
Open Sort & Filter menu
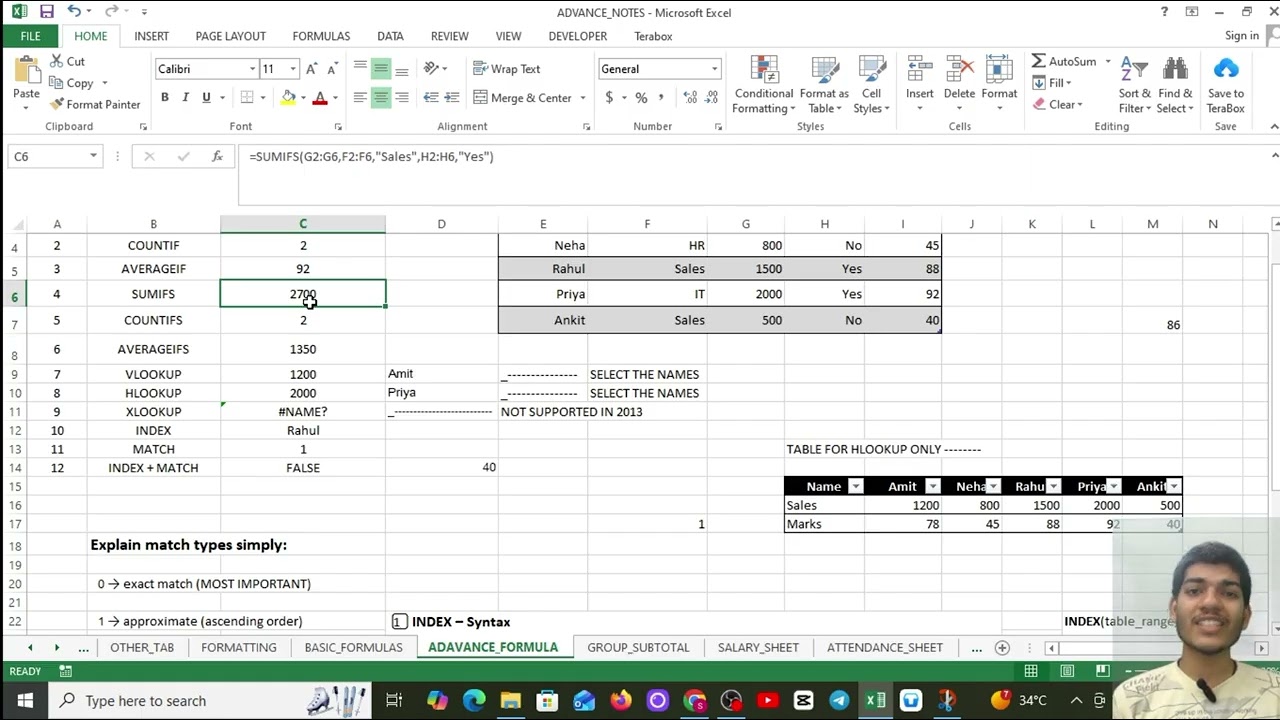[x=1135, y=85]
